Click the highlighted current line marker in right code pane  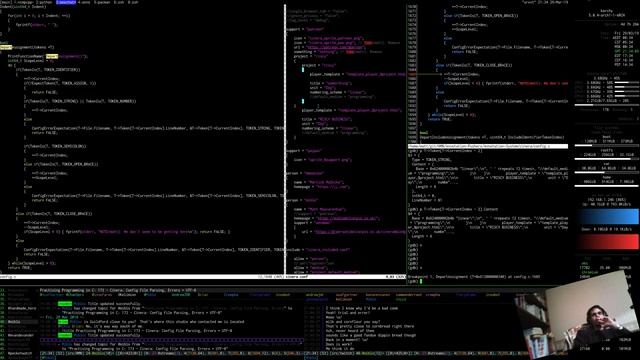412,74
